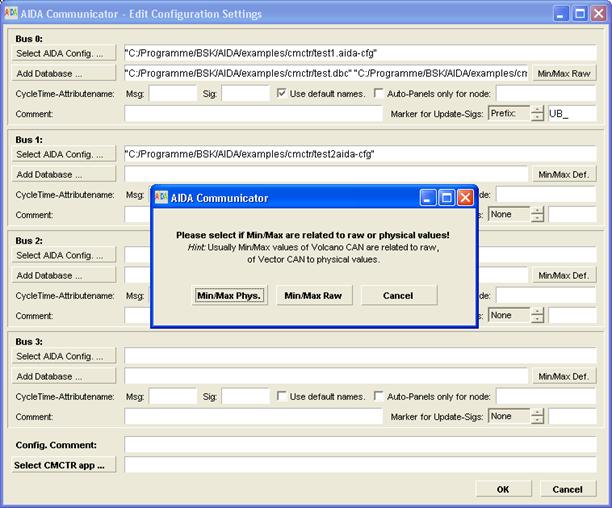The image size is (612, 508).
Task: Click Add Database for Bus 1
Action: tap(64, 174)
